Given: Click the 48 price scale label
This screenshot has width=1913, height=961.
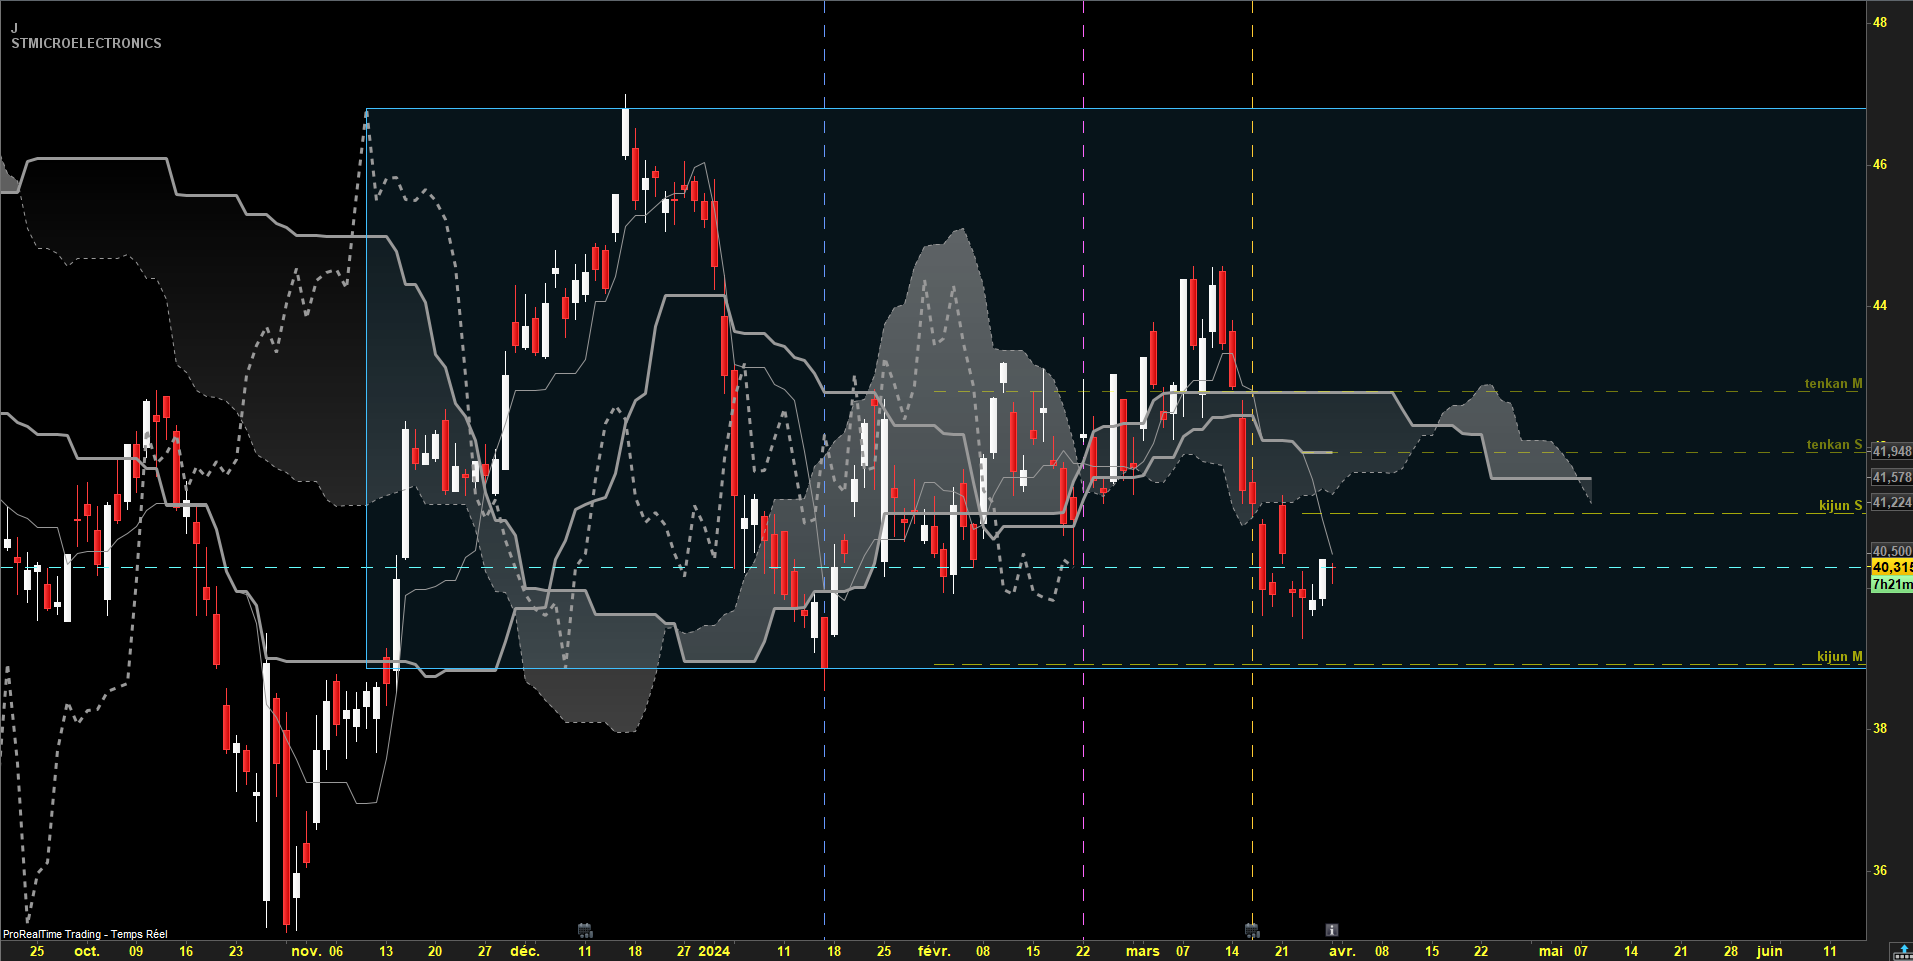Looking at the screenshot, I should tap(1880, 22).
